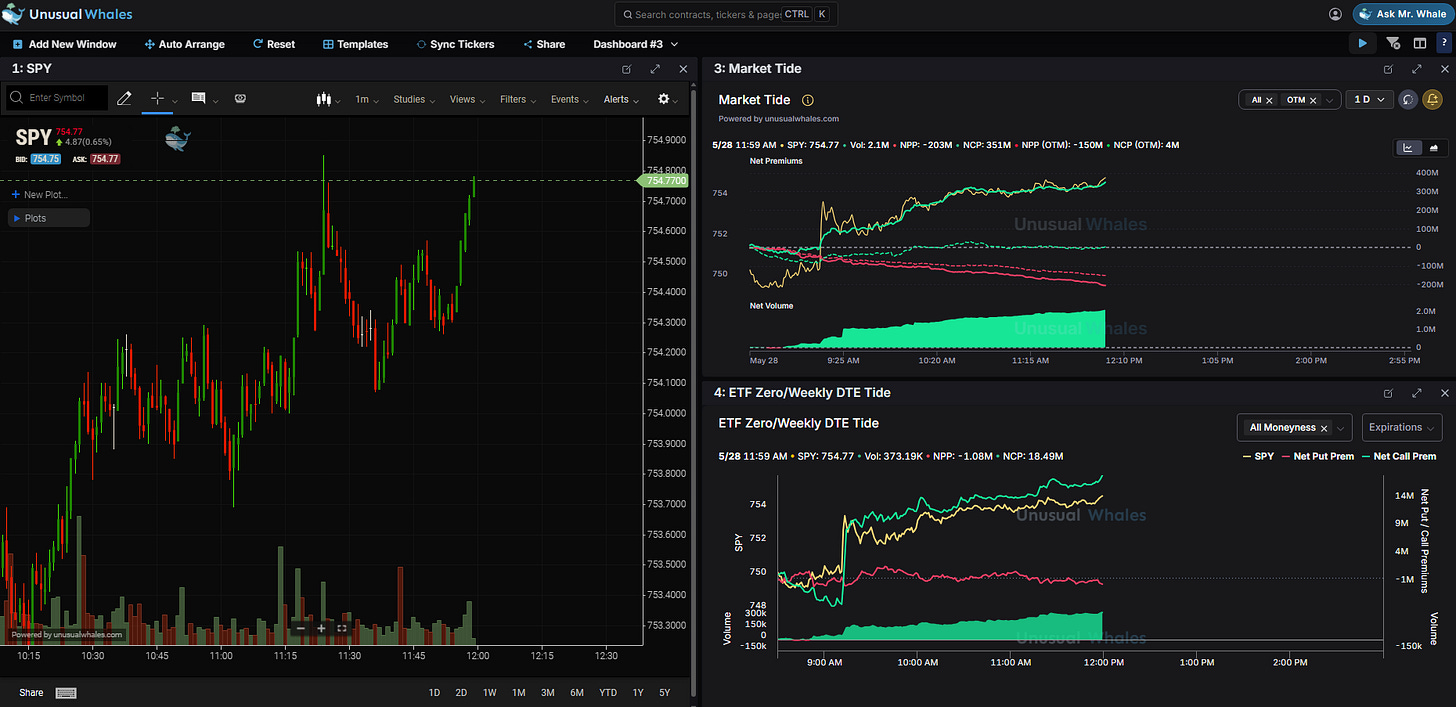
Task: Open the candlestick chart type icon
Action: click(322, 99)
